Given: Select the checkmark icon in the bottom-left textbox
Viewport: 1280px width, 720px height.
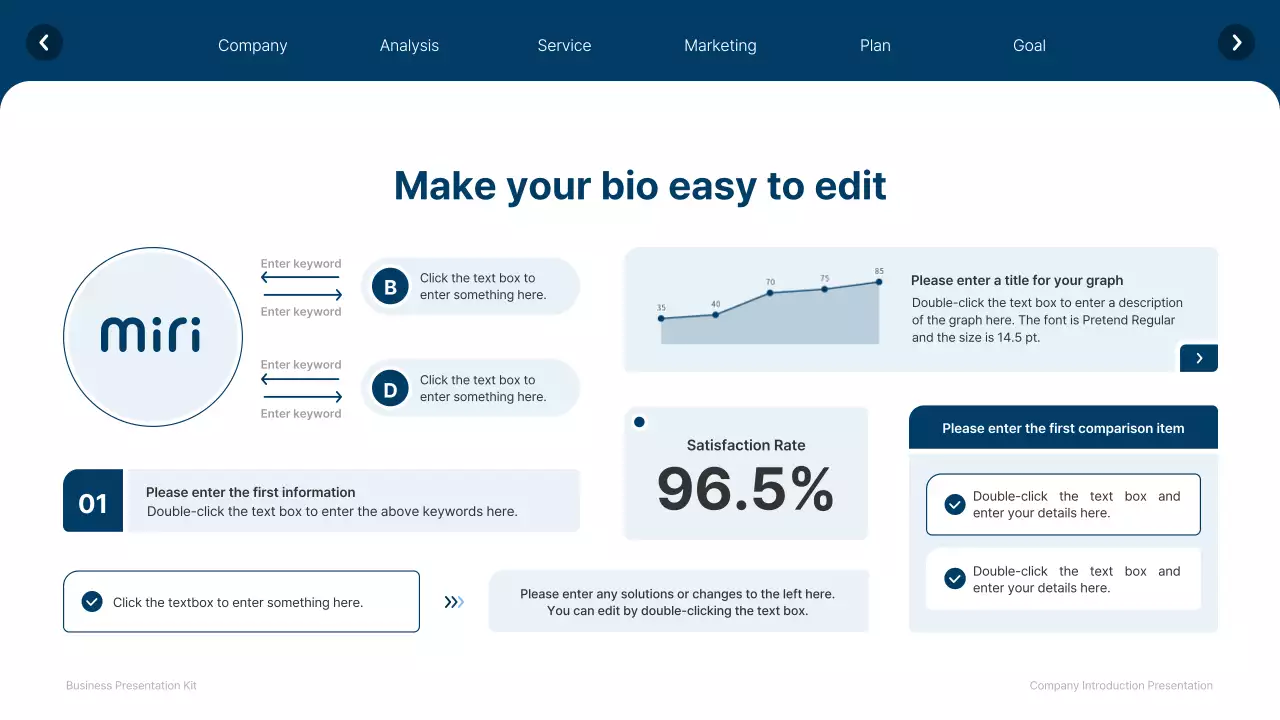Looking at the screenshot, I should coord(92,601).
